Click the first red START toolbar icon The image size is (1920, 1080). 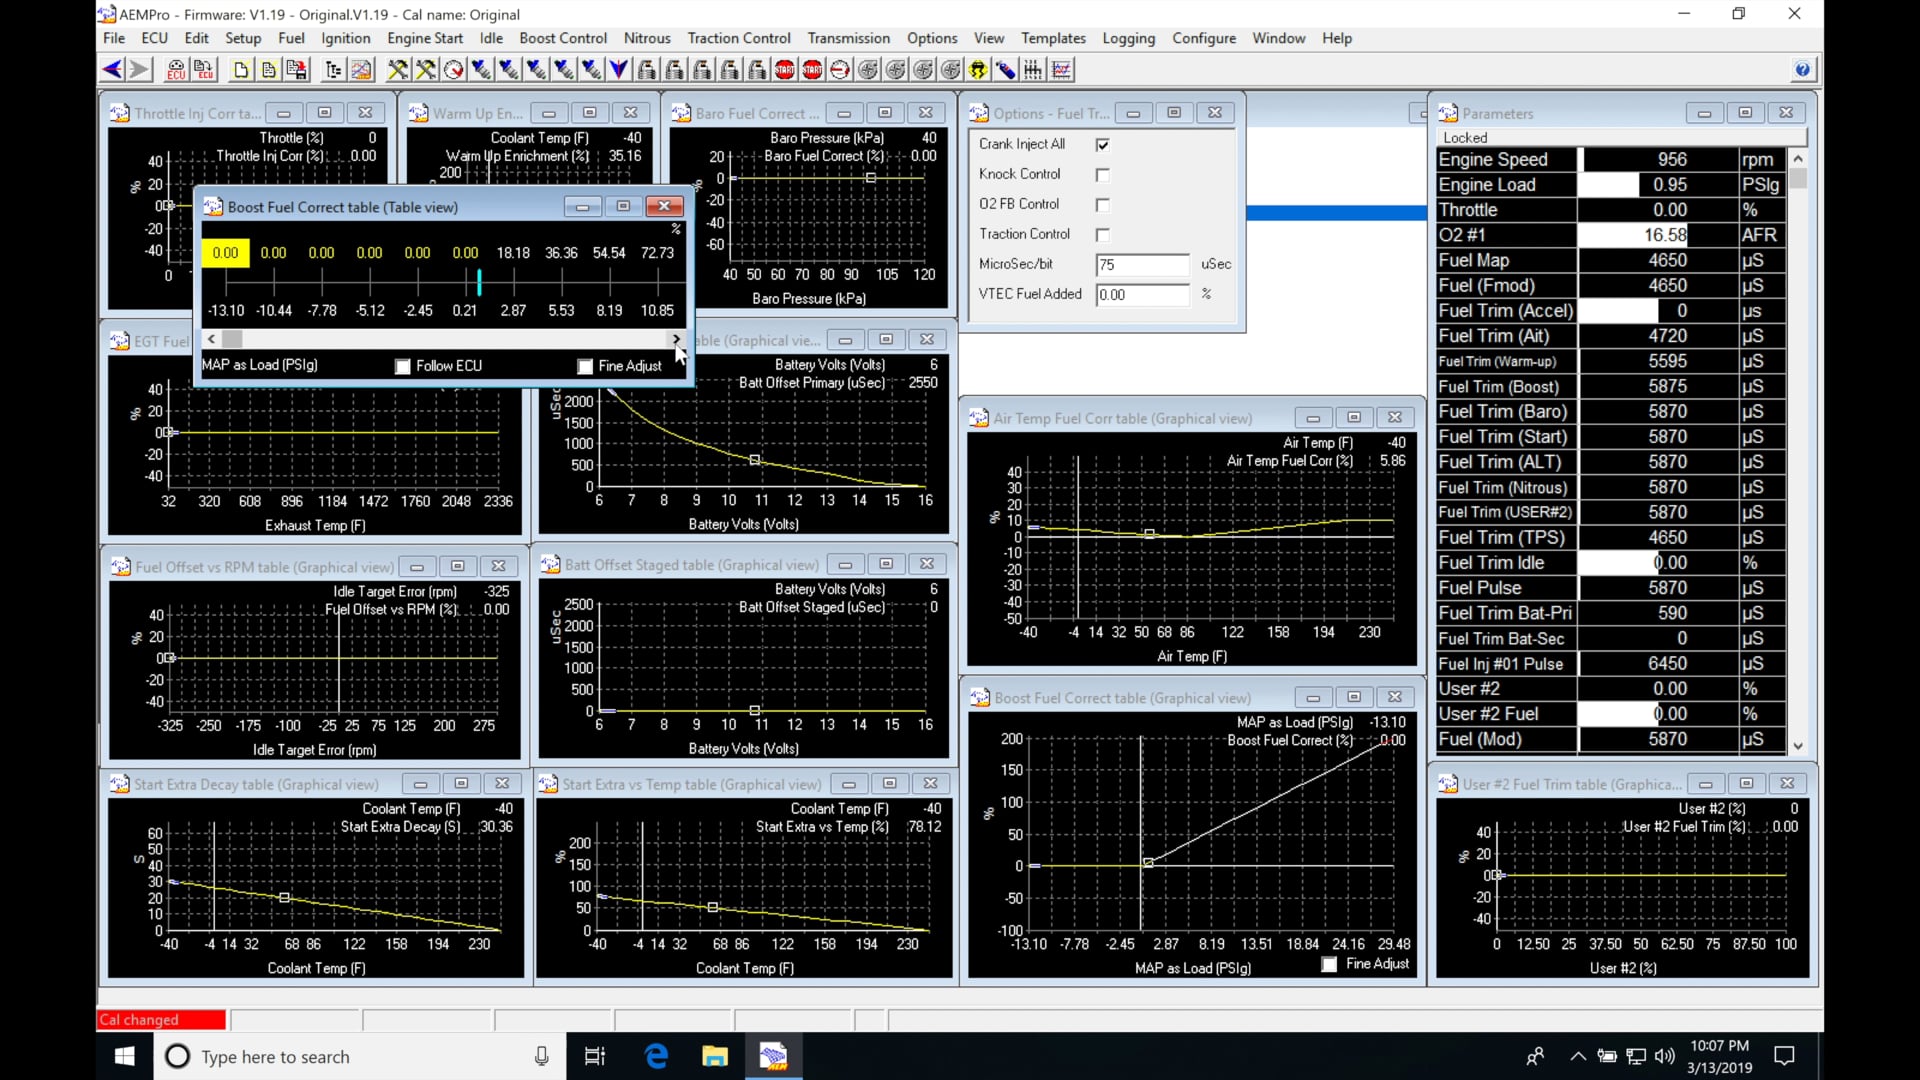784,70
